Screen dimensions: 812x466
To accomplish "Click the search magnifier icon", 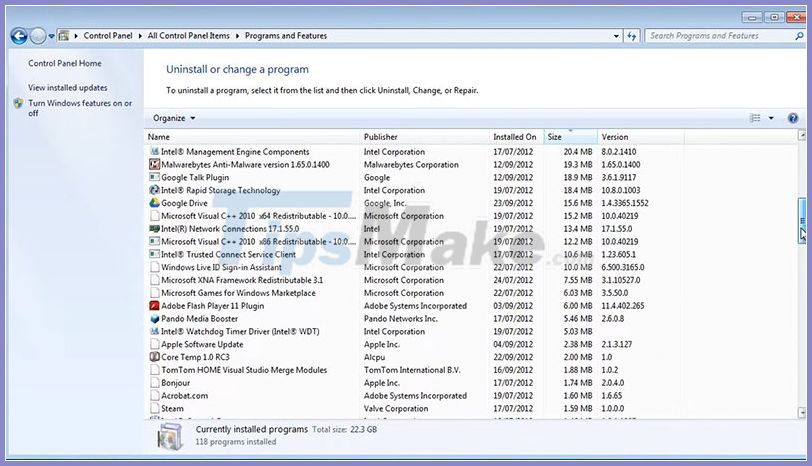I will click(799, 36).
